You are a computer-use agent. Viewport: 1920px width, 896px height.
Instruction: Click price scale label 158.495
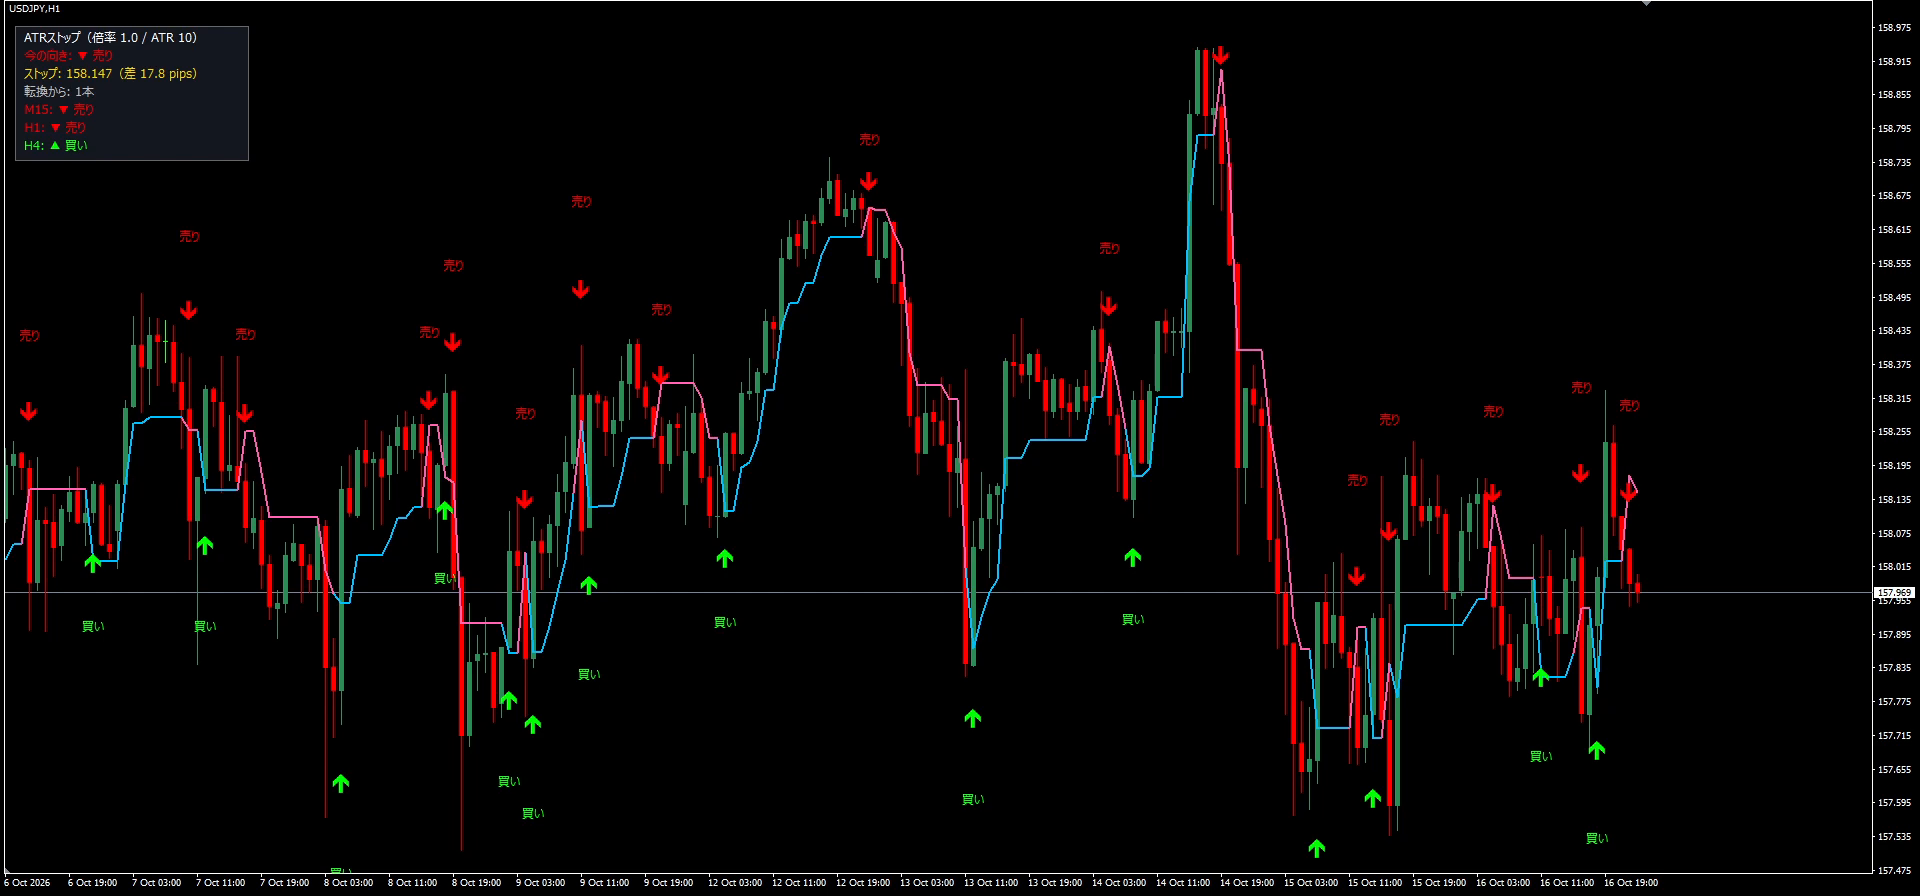[x=1894, y=298]
